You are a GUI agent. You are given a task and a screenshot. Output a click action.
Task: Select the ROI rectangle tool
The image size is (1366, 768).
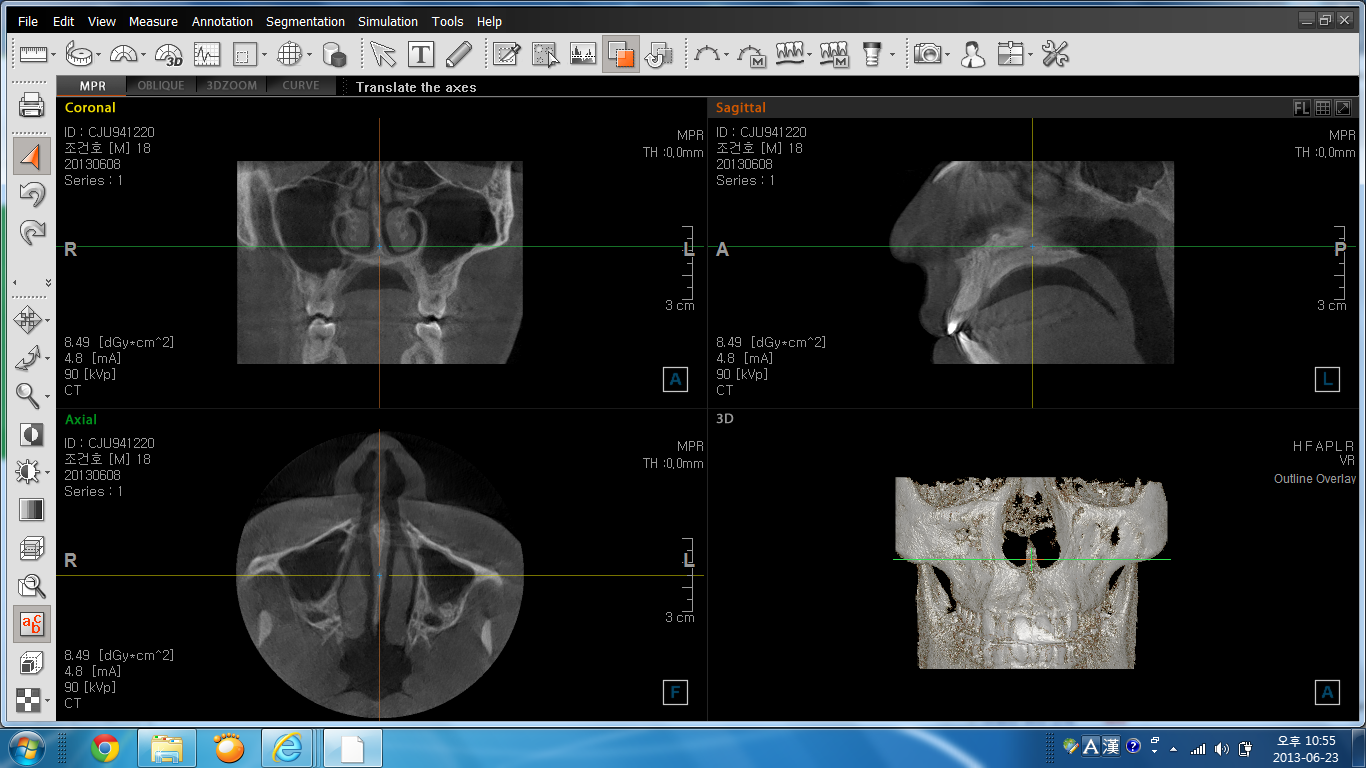click(x=243, y=54)
